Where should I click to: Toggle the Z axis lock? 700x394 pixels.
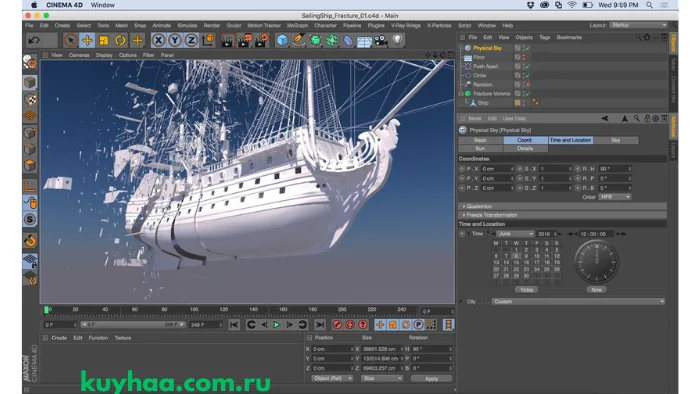click(x=191, y=41)
